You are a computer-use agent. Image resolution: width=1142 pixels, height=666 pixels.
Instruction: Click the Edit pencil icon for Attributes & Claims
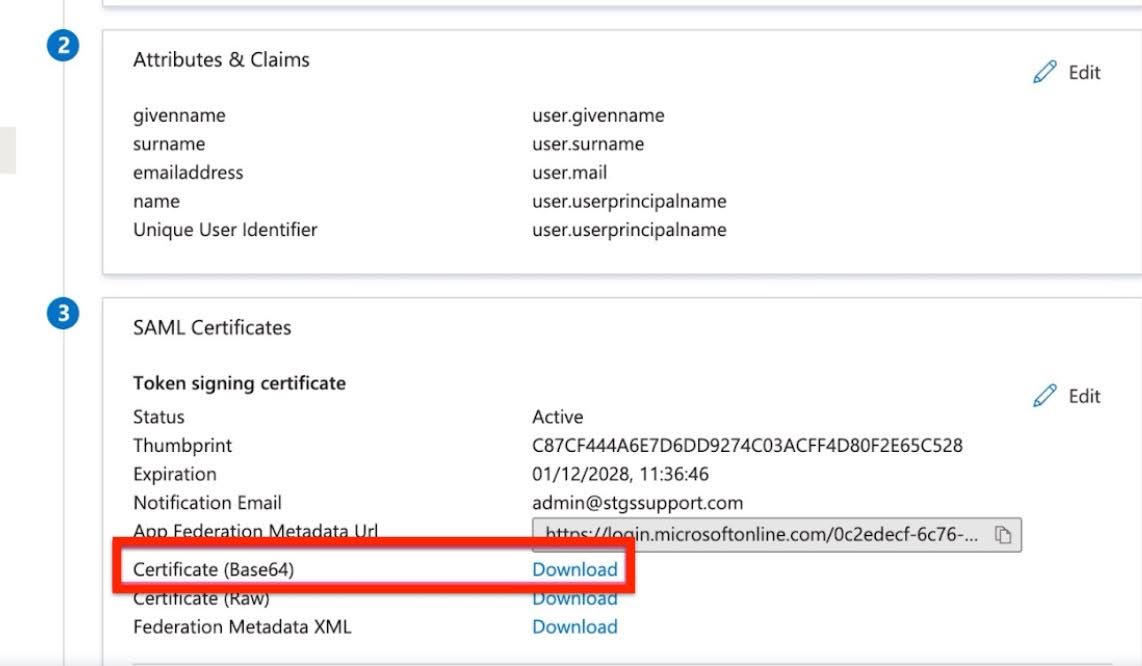pos(1044,72)
